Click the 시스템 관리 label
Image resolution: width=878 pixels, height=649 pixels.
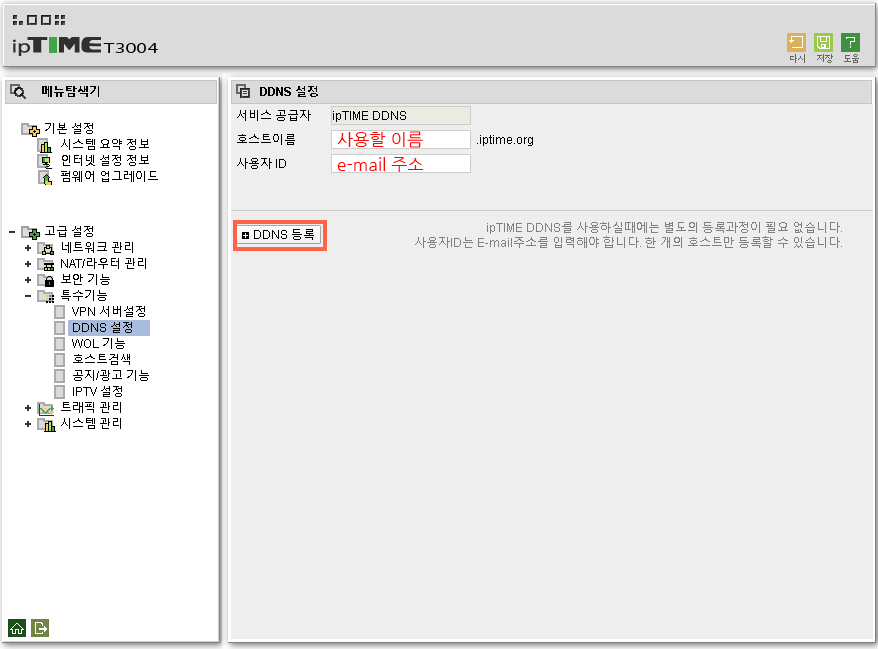coord(91,424)
